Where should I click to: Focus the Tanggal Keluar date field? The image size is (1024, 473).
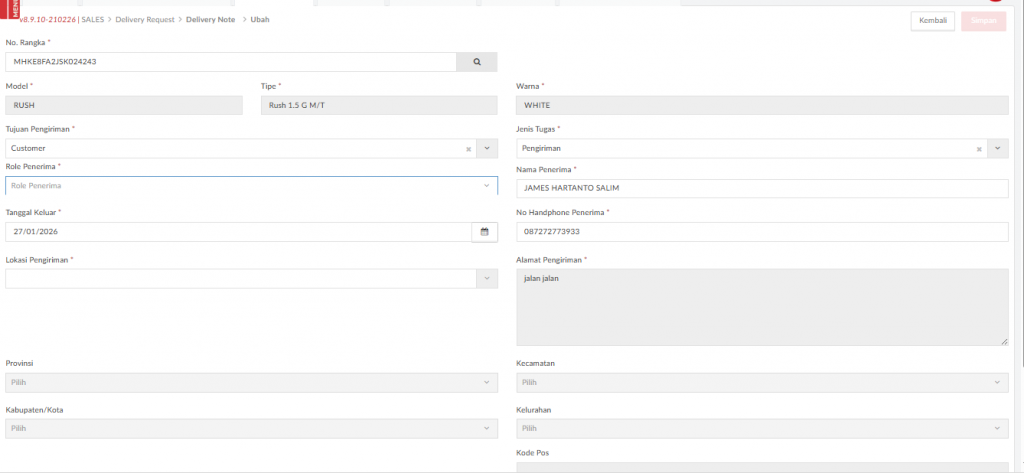click(237, 232)
